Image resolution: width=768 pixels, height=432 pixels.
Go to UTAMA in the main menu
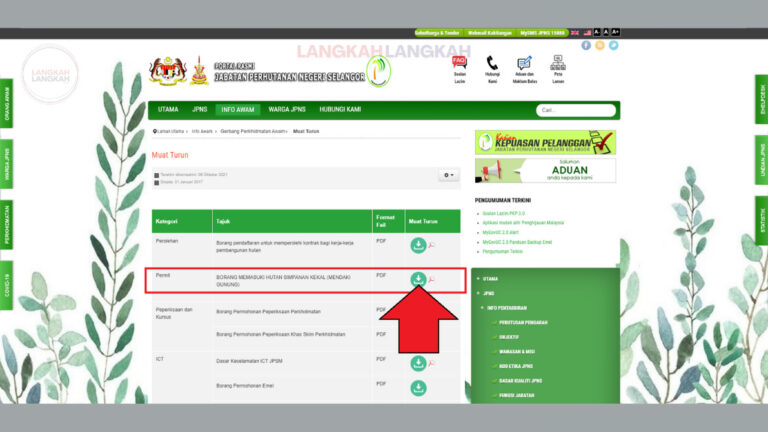point(168,110)
